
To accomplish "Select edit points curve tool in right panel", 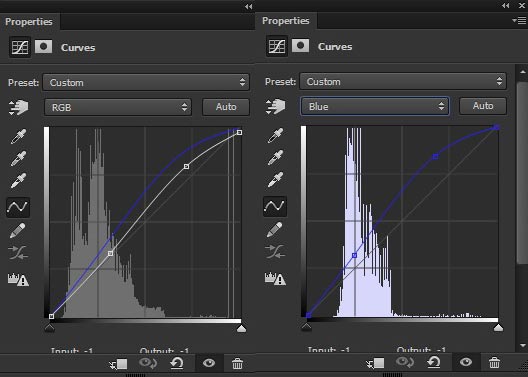I will point(275,206).
